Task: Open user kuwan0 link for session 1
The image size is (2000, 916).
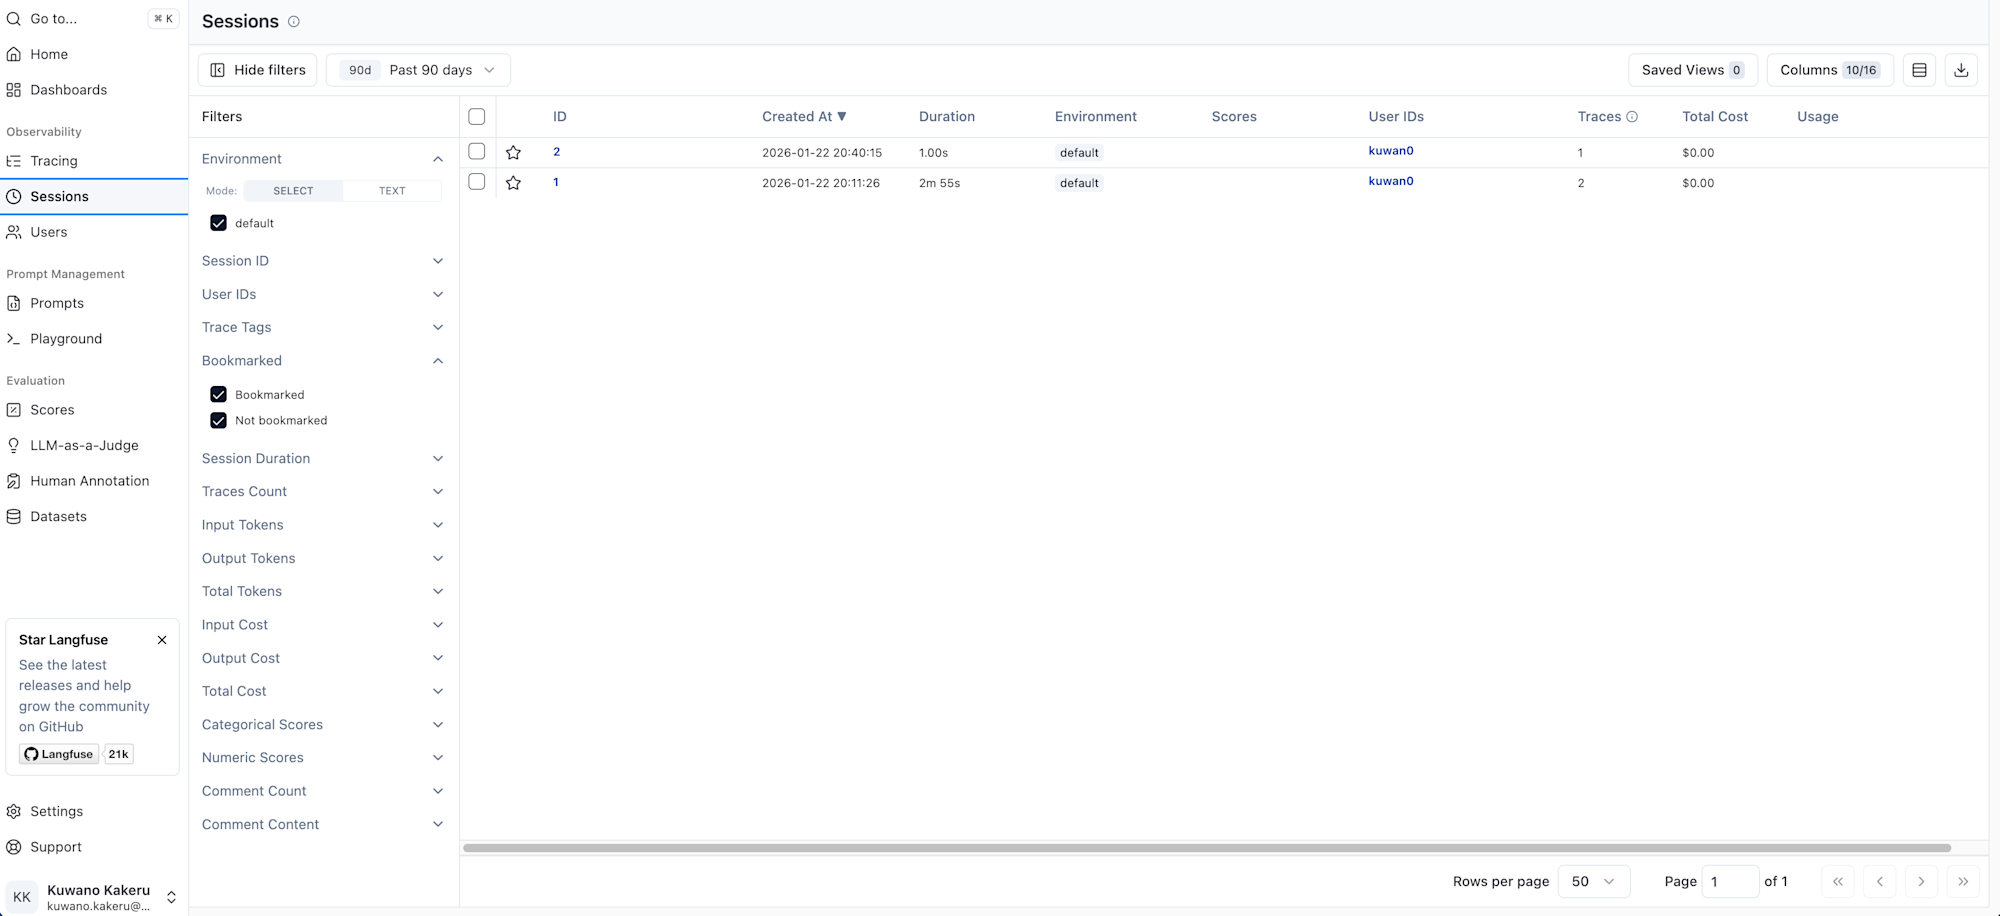Action: point(1390,181)
